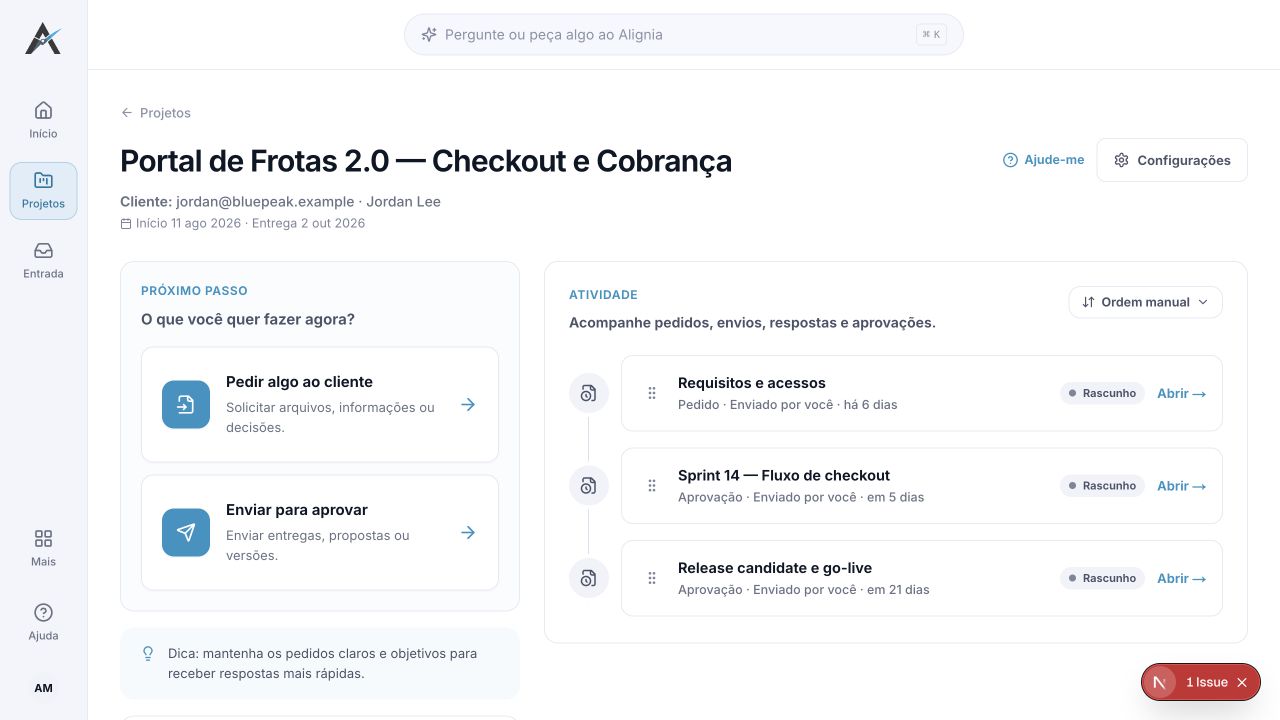Grab drag handle of Requisitos e acessos
The width and height of the screenshot is (1280, 720).
[x=652, y=393]
